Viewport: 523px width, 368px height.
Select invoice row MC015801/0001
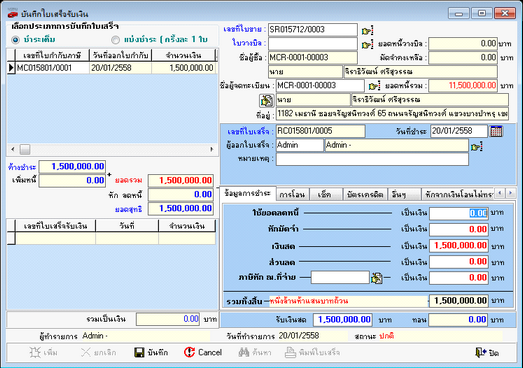pos(112,68)
